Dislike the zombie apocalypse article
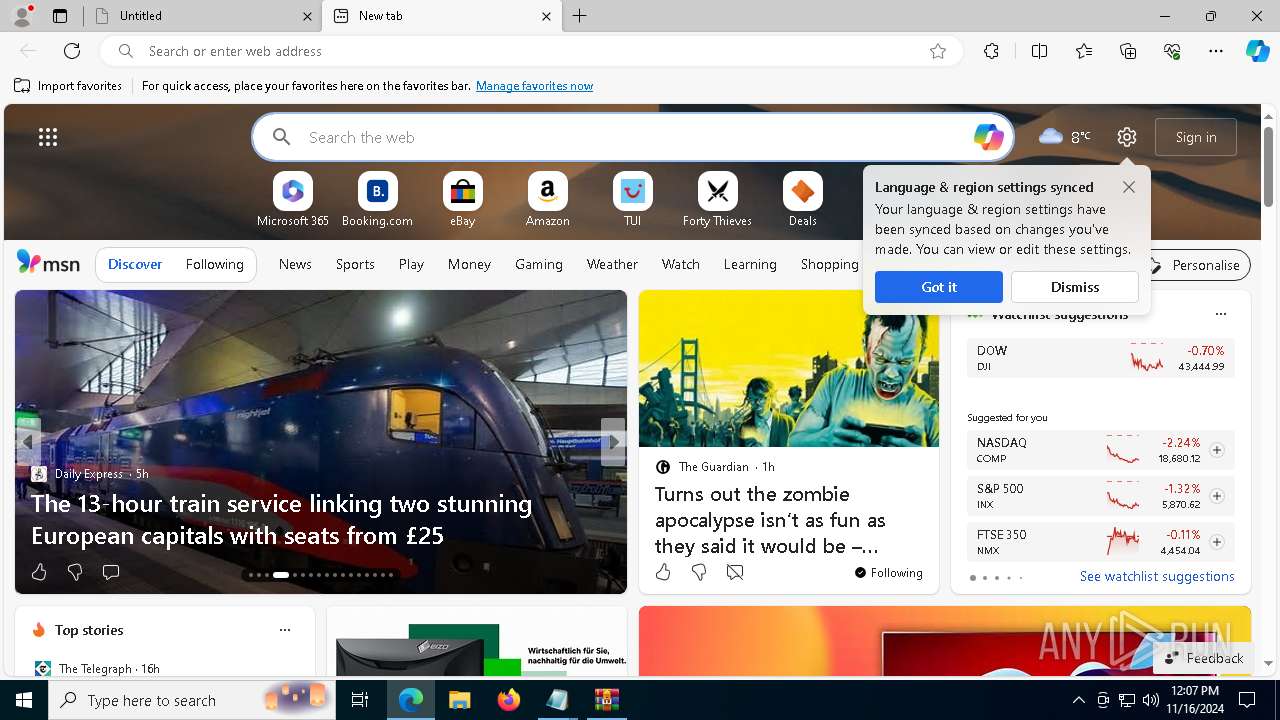This screenshot has height=720, width=1280. point(699,572)
